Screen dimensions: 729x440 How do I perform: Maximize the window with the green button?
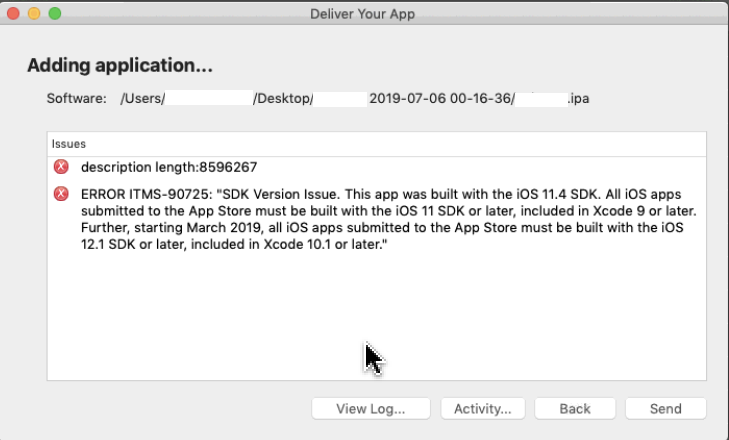(x=54, y=14)
